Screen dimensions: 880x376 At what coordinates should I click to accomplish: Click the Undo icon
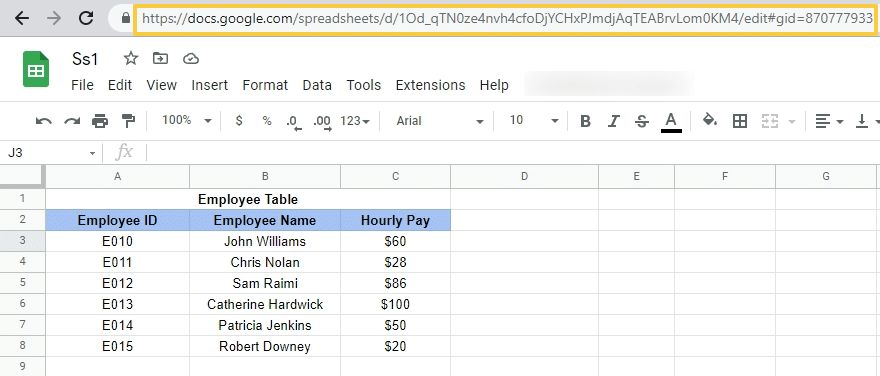43,121
